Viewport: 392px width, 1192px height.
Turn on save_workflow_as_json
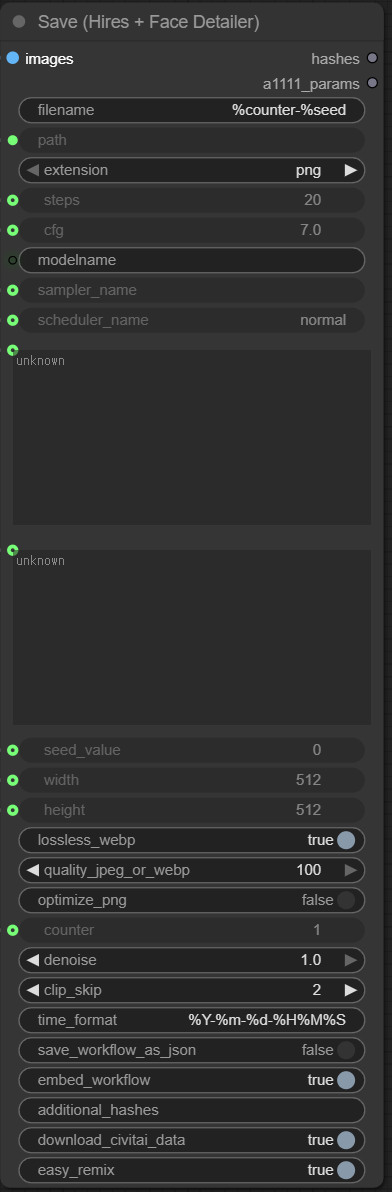pyautogui.click(x=346, y=1050)
